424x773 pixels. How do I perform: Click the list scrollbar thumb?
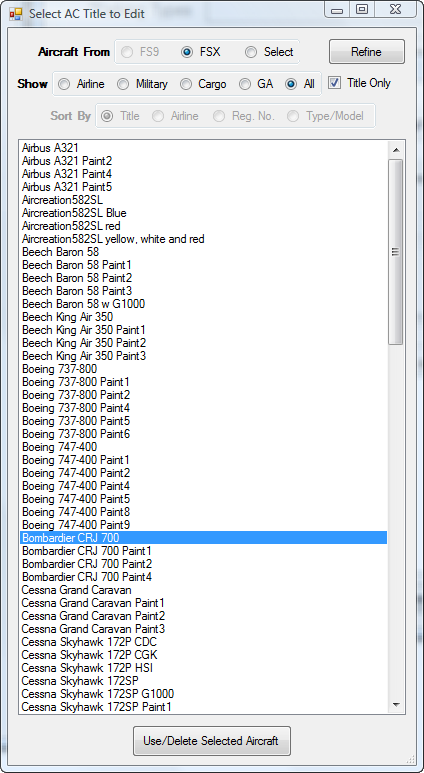pyautogui.click(x=396, y=252)
